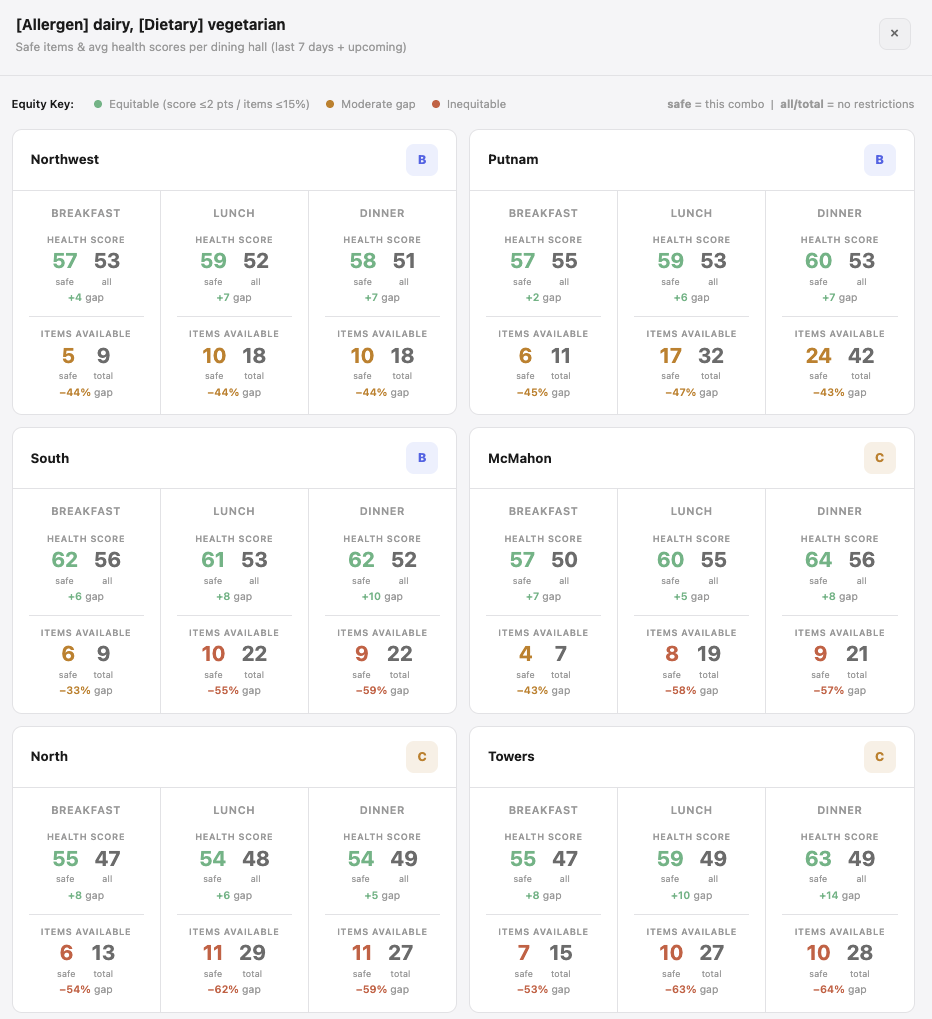This screenshot has width=932, height=1019.
Task: Click North breakfast total items count 13
Action: (103, 953)
